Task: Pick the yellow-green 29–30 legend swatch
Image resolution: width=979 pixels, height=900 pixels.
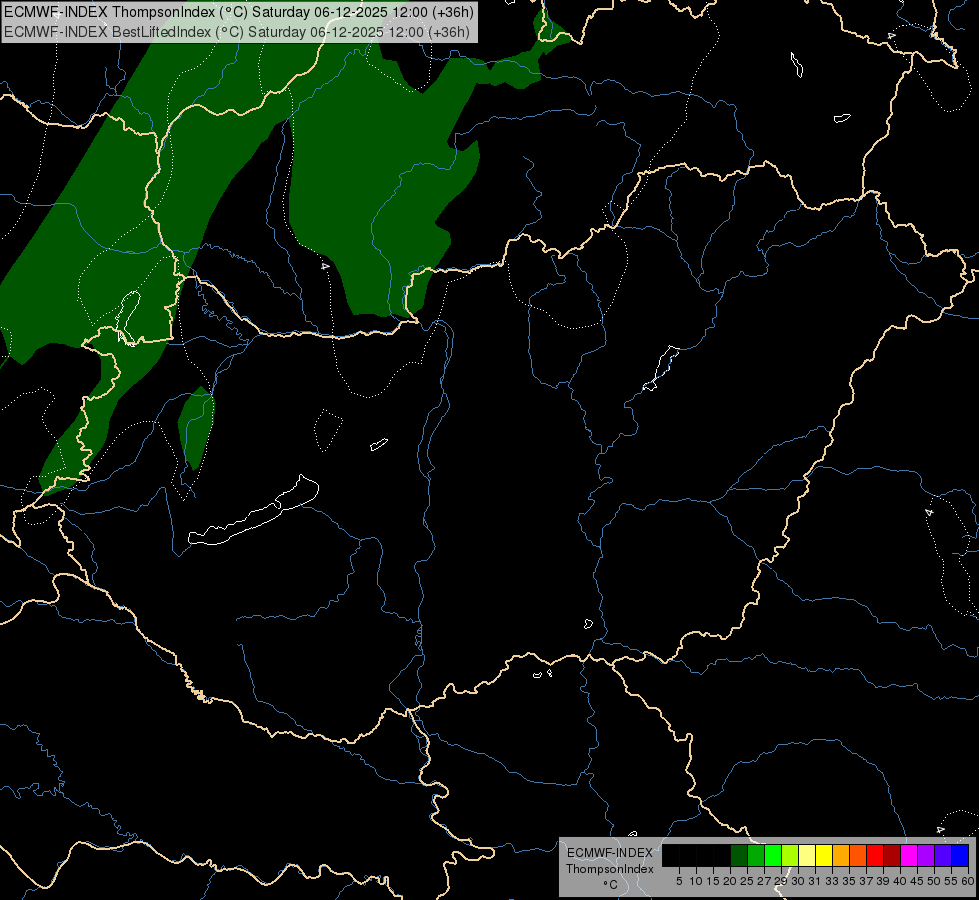Action: point(790,855)
